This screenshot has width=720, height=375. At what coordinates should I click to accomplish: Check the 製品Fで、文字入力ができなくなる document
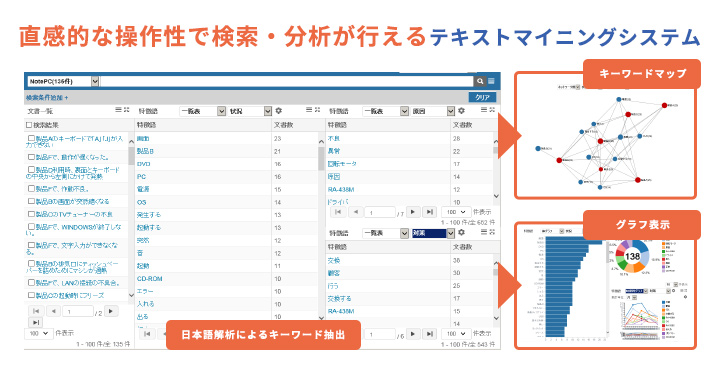click(31, 245)
